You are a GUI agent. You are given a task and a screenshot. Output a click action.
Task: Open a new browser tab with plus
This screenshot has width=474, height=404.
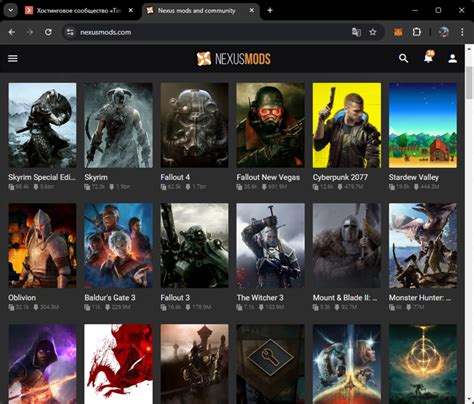click(270, 10)
